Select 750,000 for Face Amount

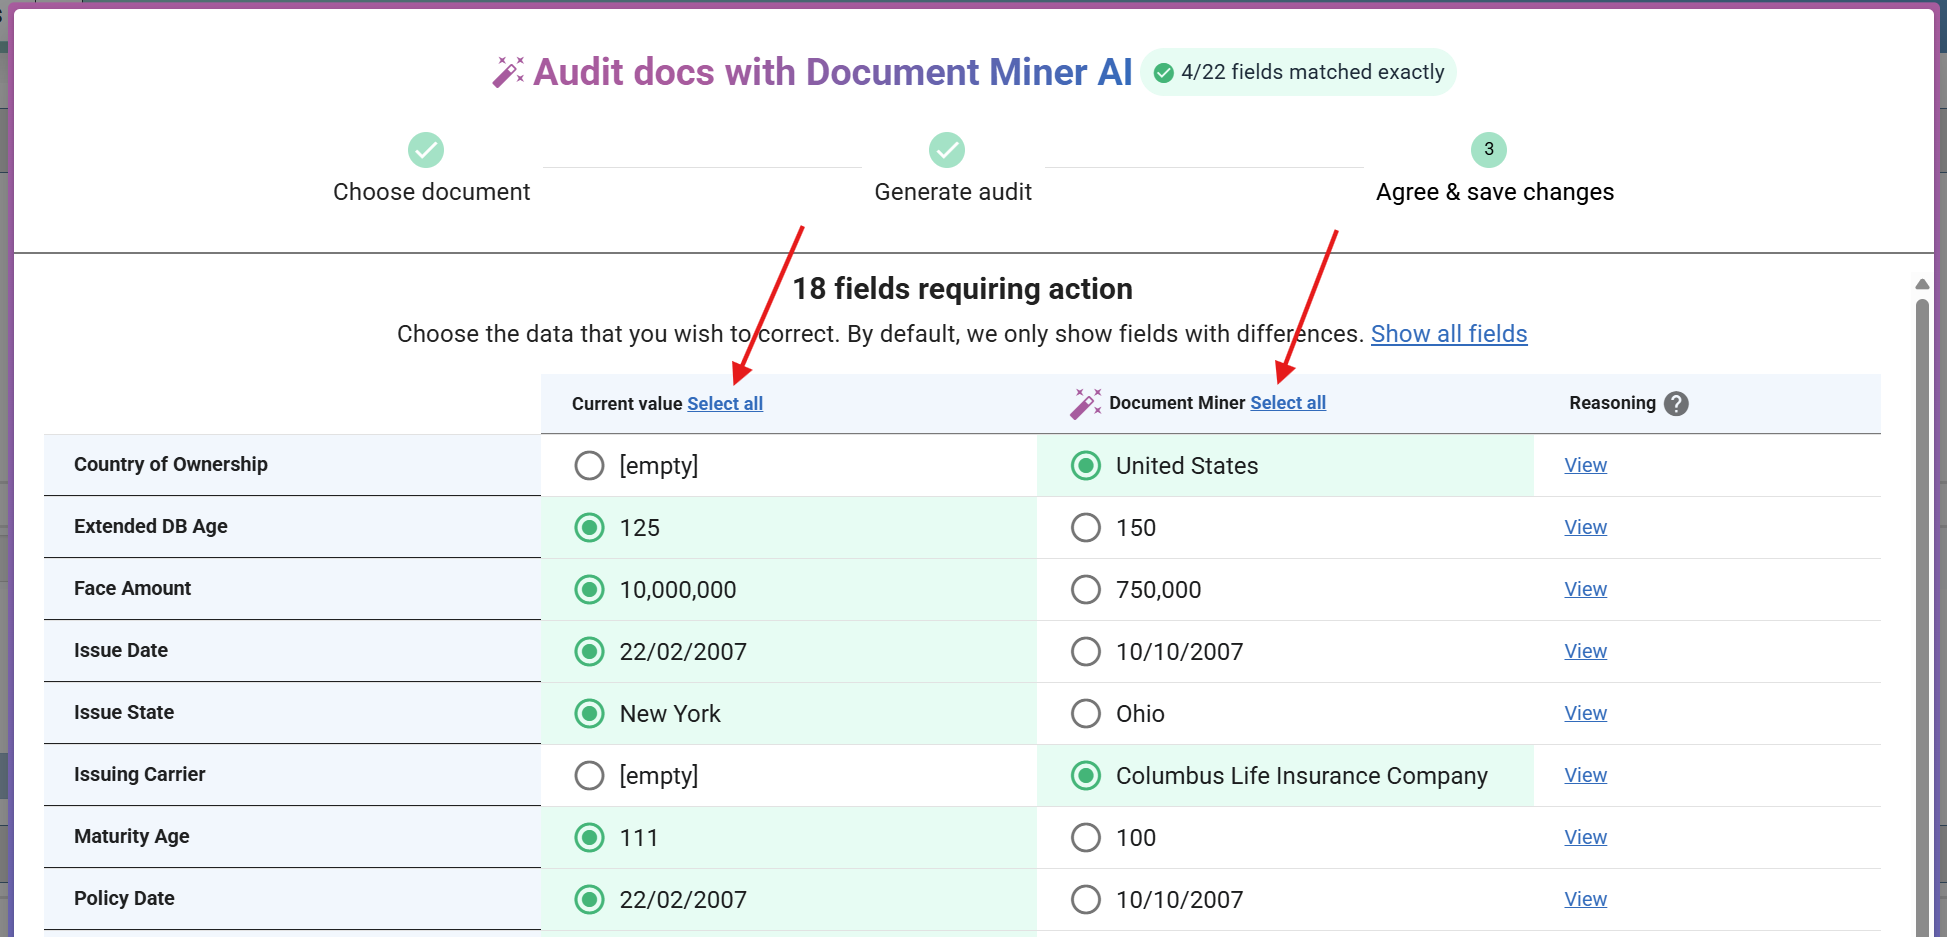(x=1085, y=590)
